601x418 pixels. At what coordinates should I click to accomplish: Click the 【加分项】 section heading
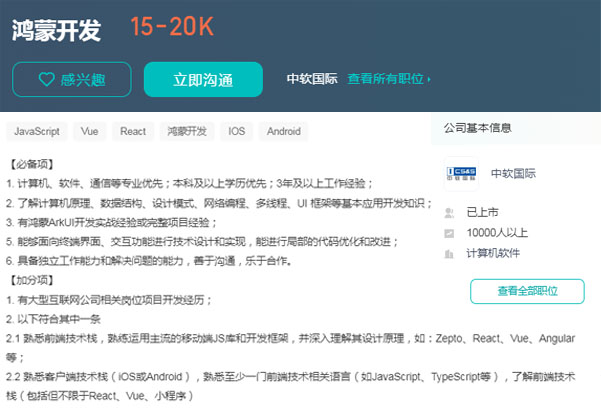[x=32, y=280]
